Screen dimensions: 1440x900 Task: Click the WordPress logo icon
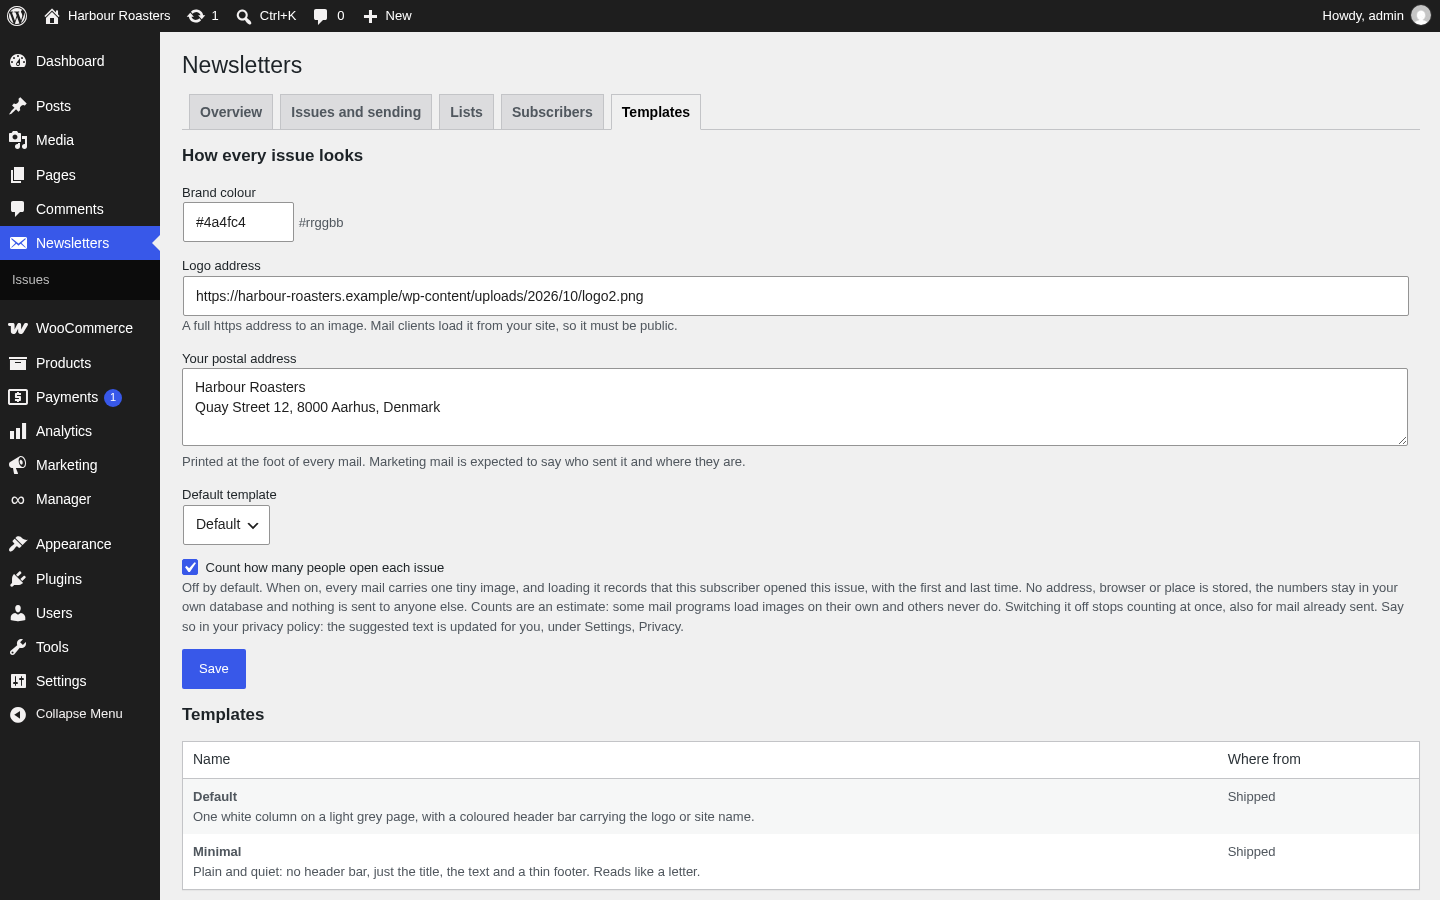[17, 16]
